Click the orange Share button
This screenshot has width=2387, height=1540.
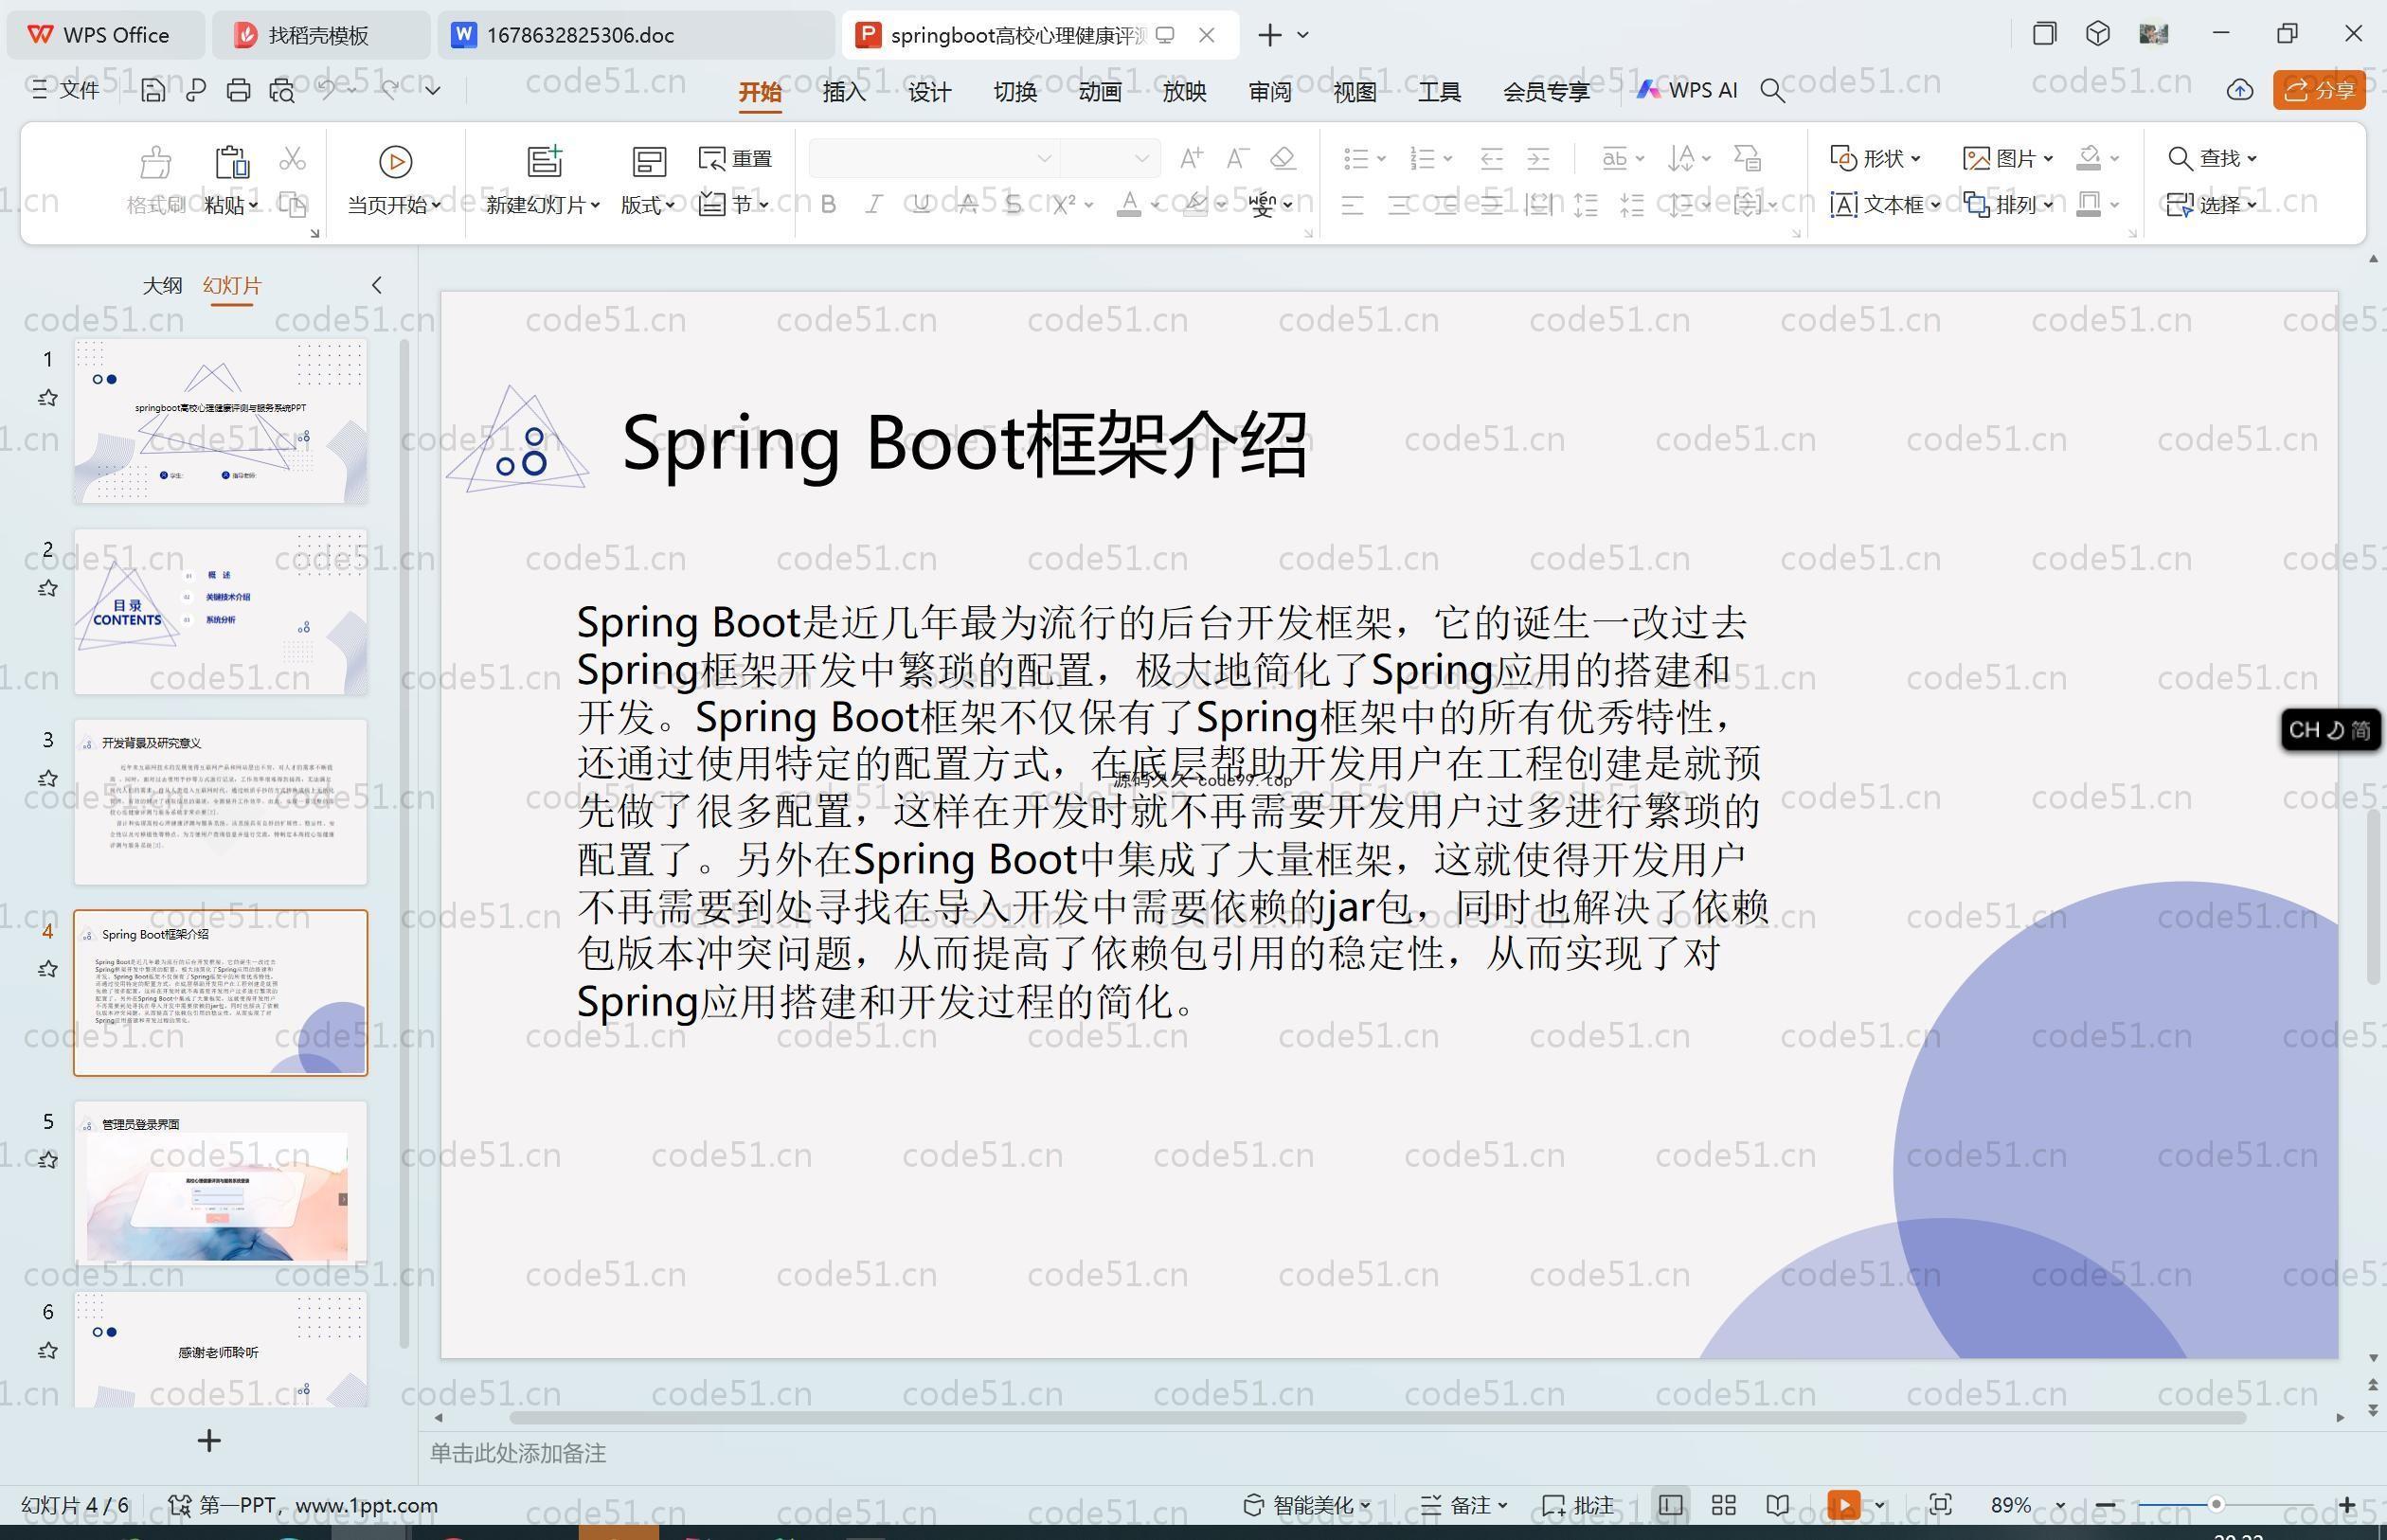(2319, 90)
